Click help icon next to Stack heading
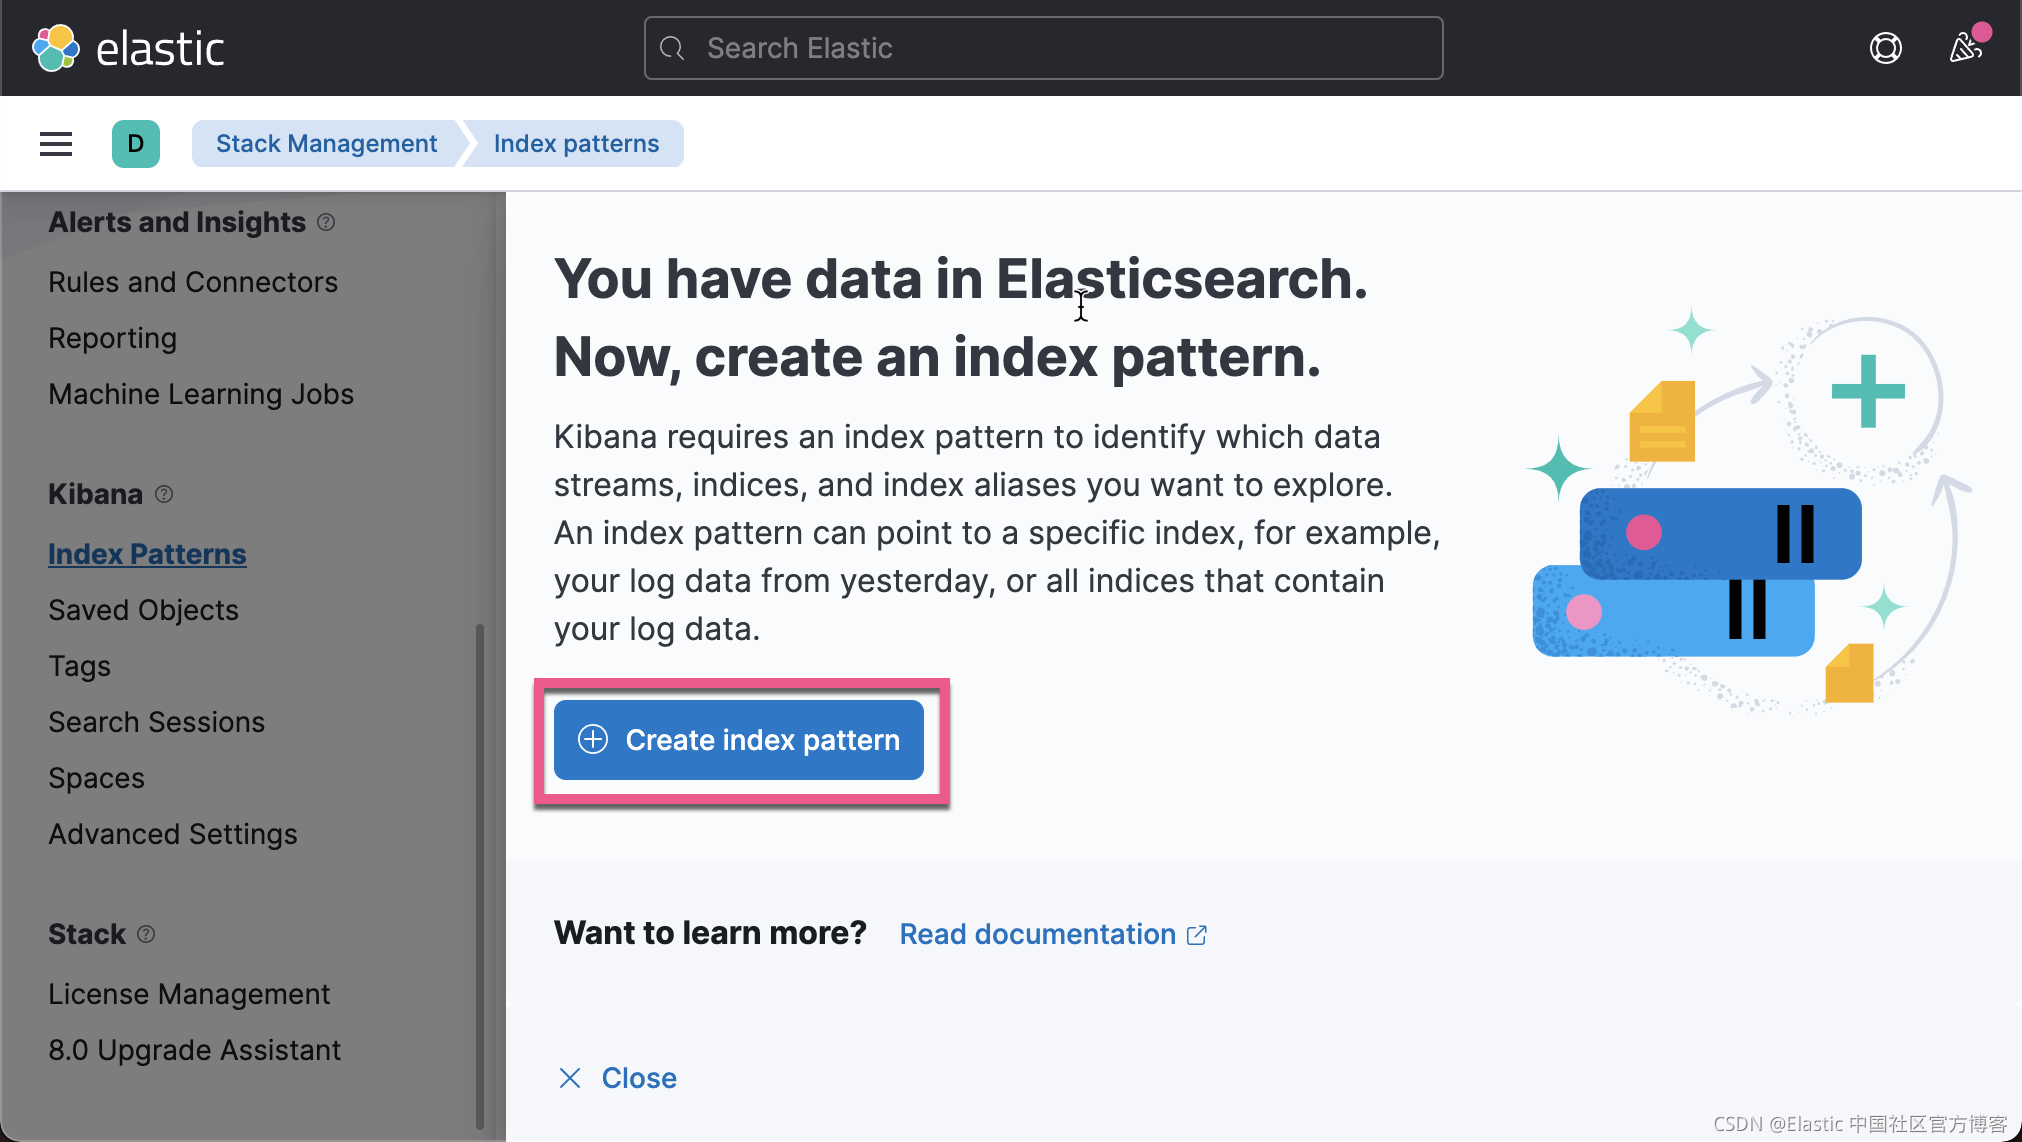This screenshot has height=1142, width=2022. click(x=146, y=934)
